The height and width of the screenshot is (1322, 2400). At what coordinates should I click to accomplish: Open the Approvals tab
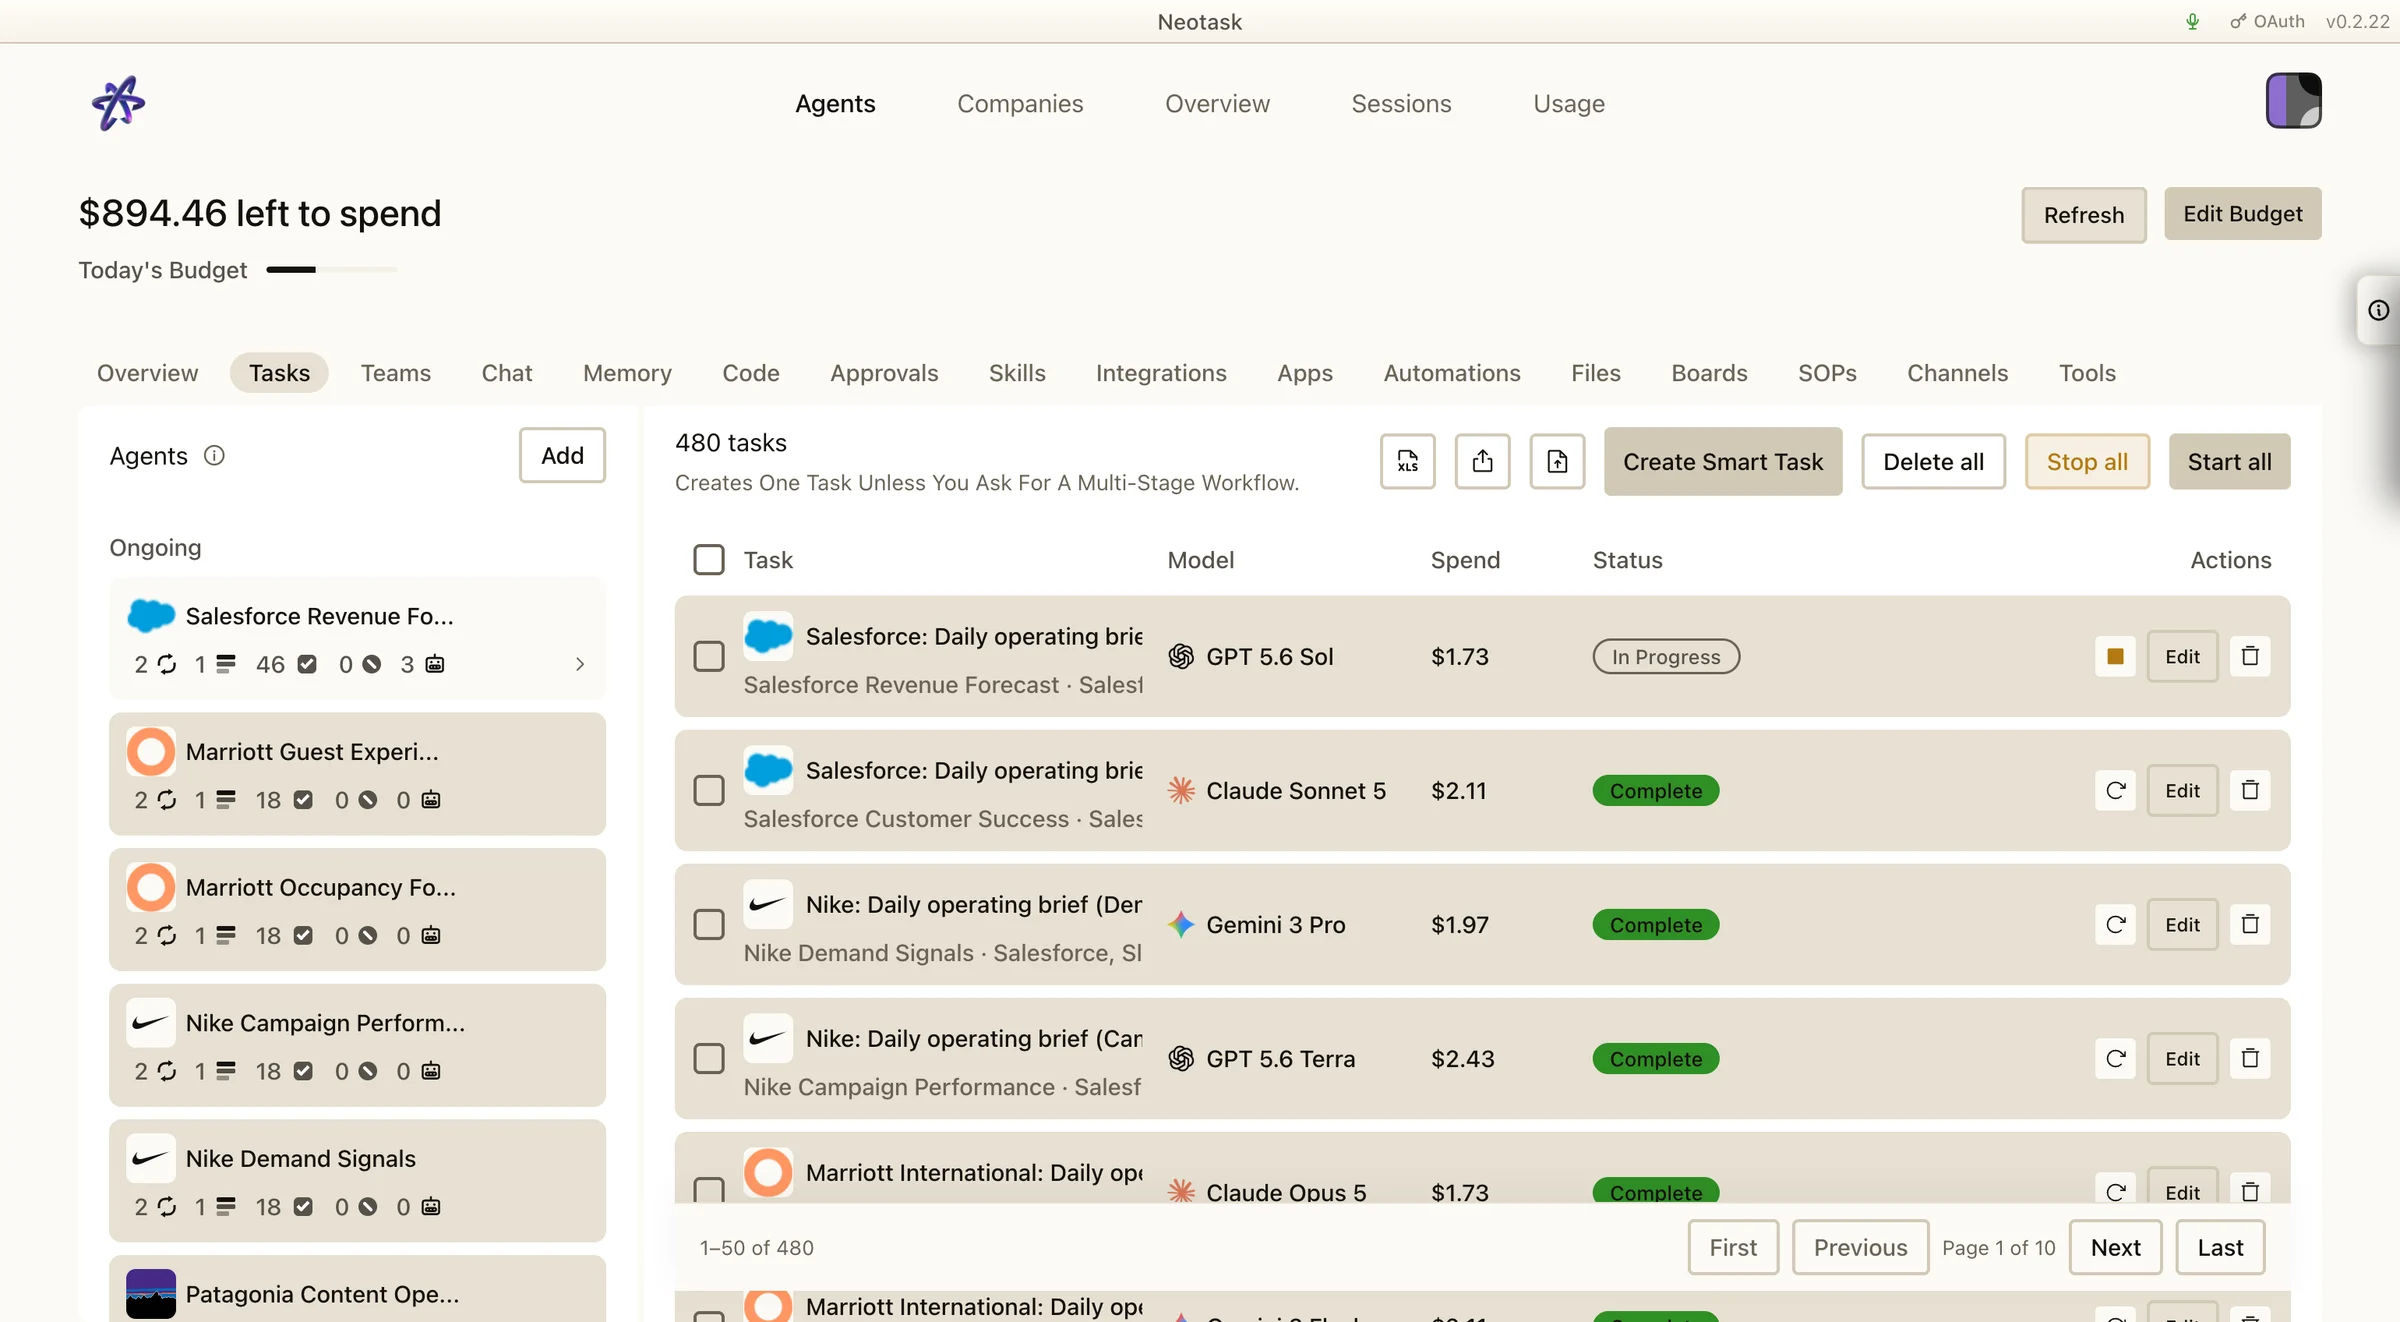[884, 373]
